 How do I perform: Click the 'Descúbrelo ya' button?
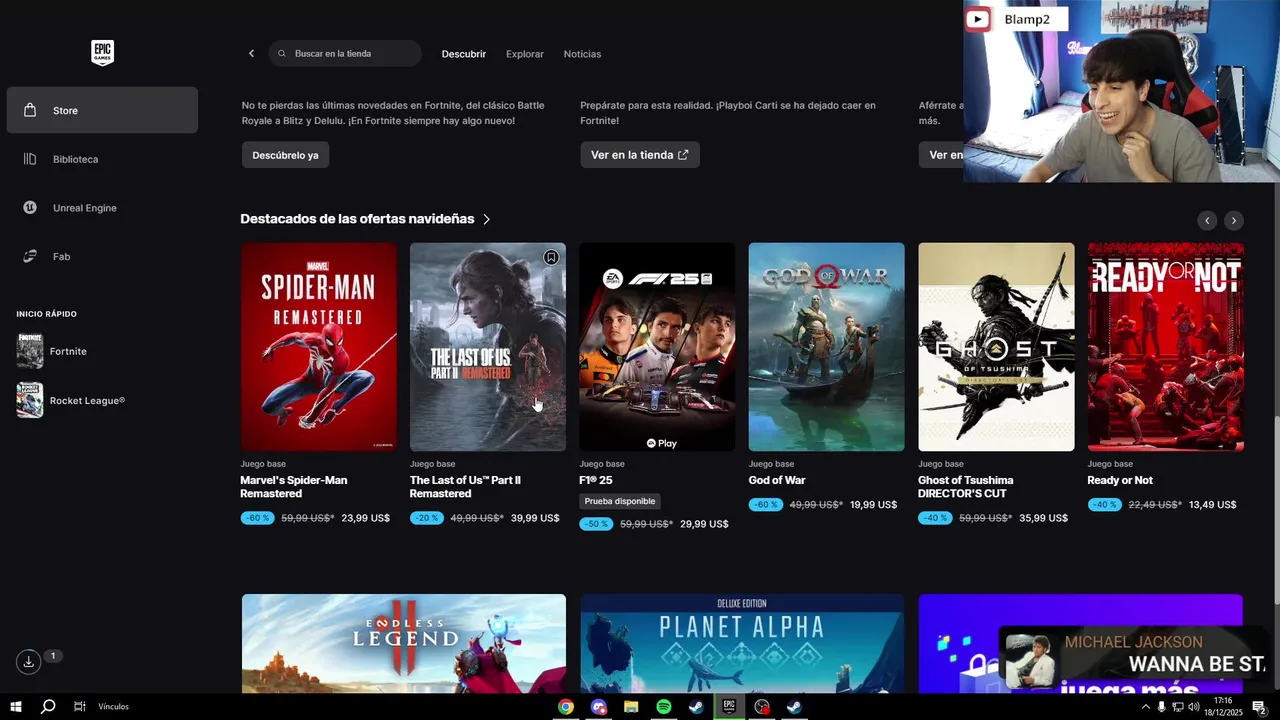pyautogui.click(x=285, y=155)
